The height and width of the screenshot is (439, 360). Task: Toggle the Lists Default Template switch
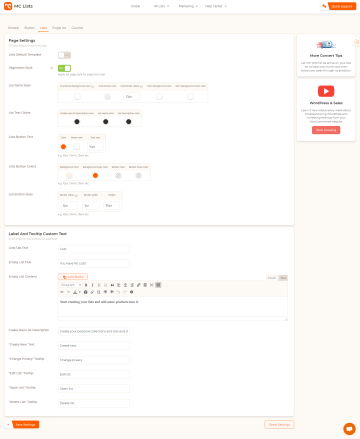tap(64, 55)
